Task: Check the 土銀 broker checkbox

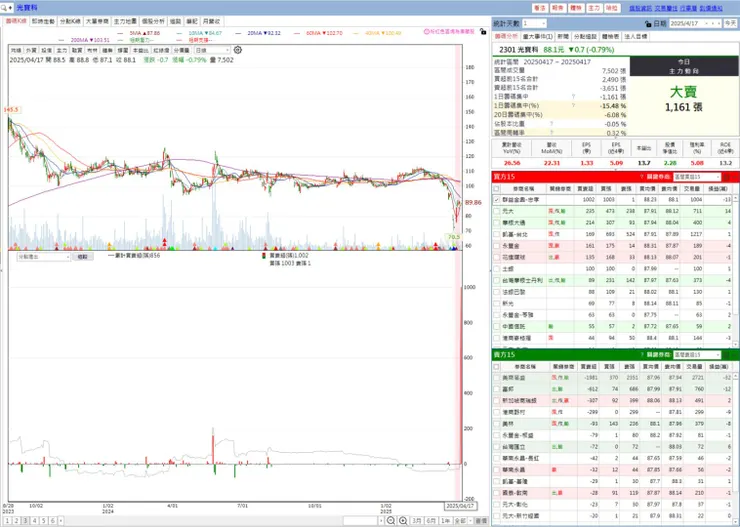Action: click(496, 269)
